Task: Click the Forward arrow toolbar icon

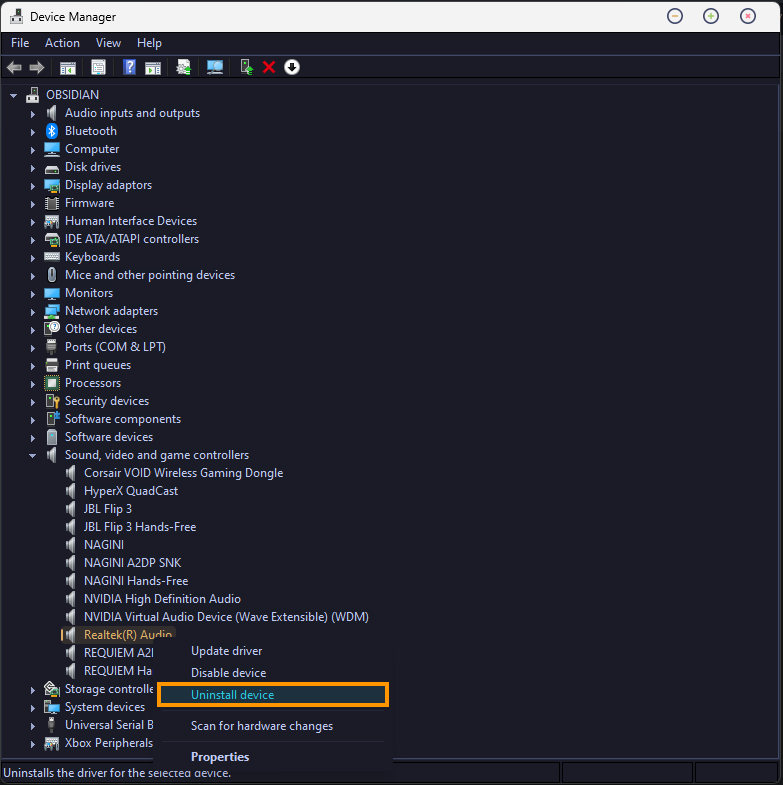Action: [37, 67]
